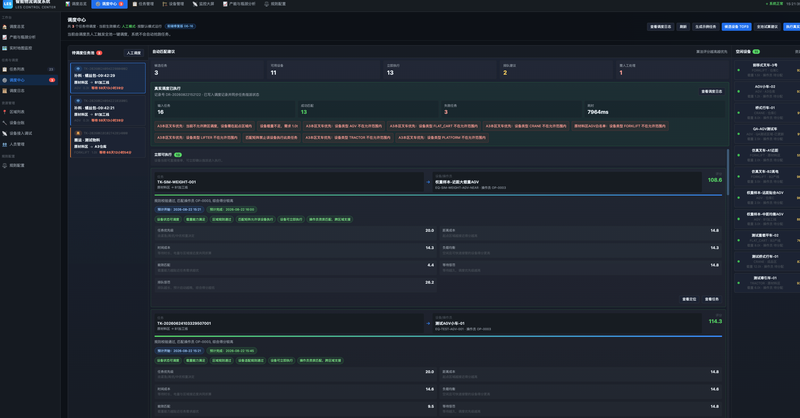Screen dimensions: 800x418
Task: Click the score bar under TK-SIM-WEIGHT-001
Action: tap(438, 195)
